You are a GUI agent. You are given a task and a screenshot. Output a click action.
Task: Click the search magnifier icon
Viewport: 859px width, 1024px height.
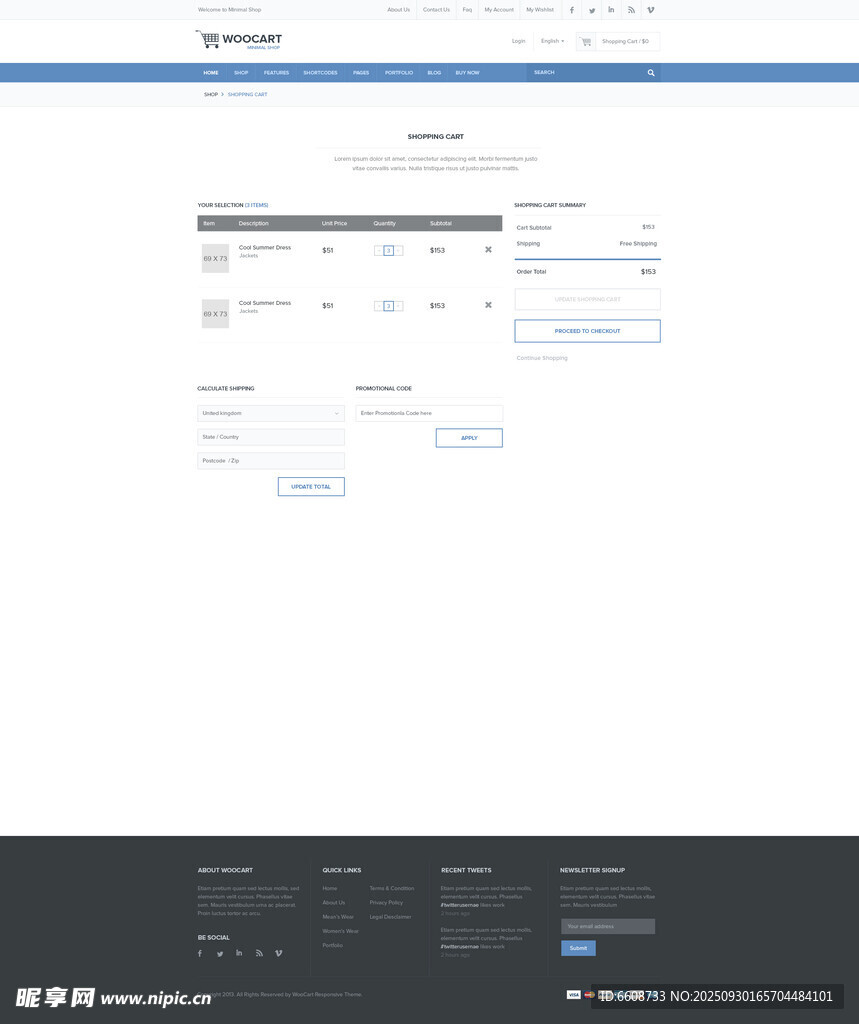pos(651,73)
